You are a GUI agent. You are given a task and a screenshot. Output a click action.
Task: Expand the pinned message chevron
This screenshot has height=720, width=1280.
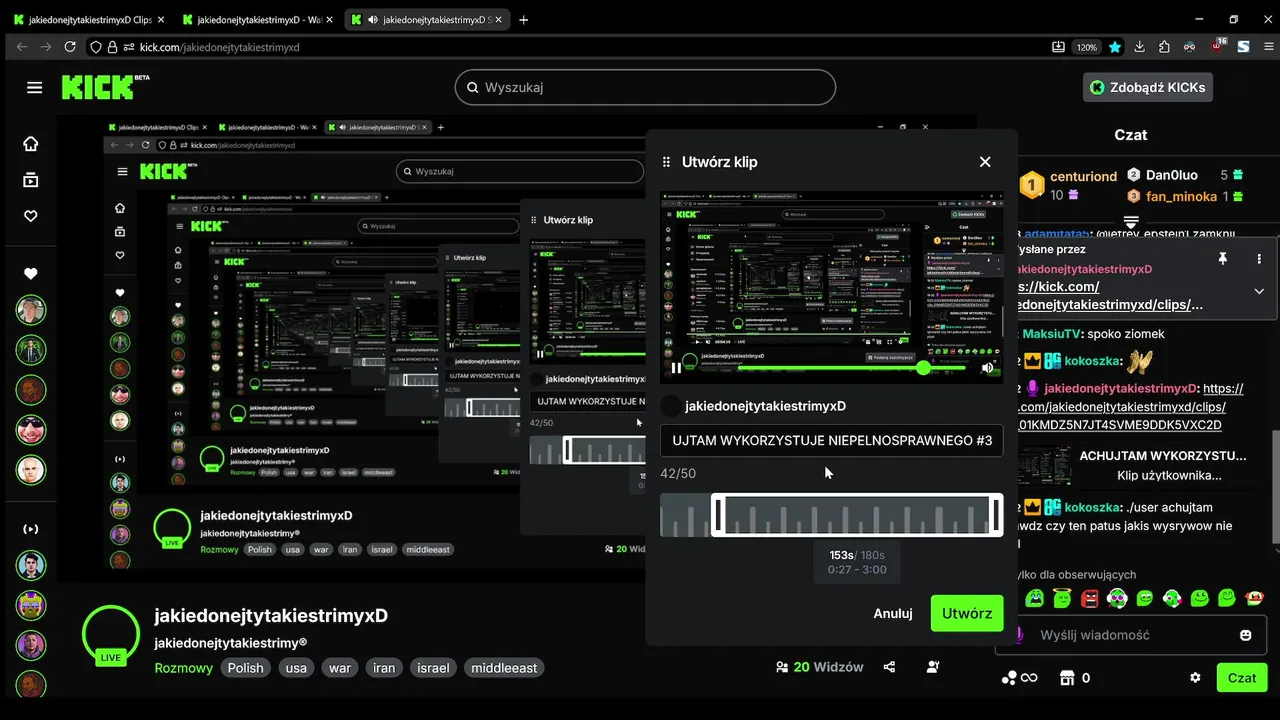click(x=1259, y=291)
